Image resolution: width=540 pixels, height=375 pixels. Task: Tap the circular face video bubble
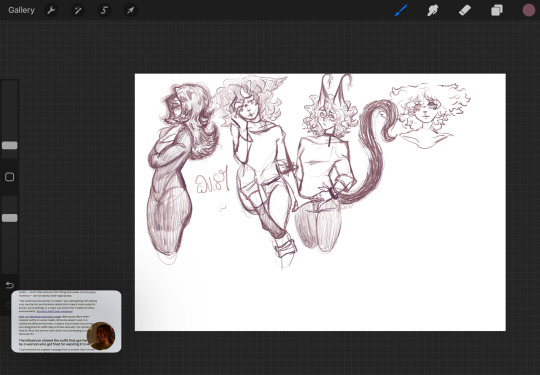[101, 336]
